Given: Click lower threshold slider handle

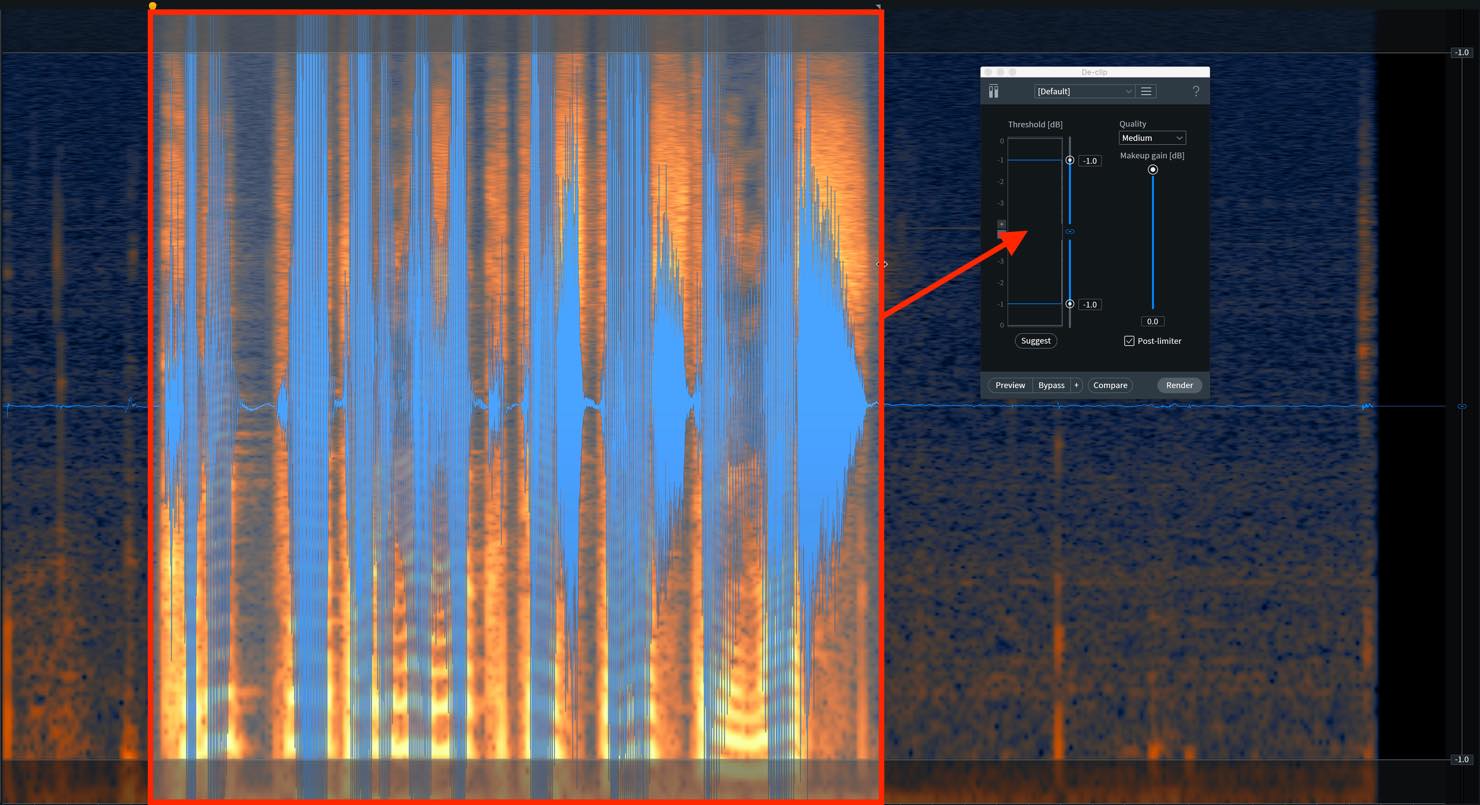Looking at the screenshot, I should pyautogui.click(x=1070, y=304).
